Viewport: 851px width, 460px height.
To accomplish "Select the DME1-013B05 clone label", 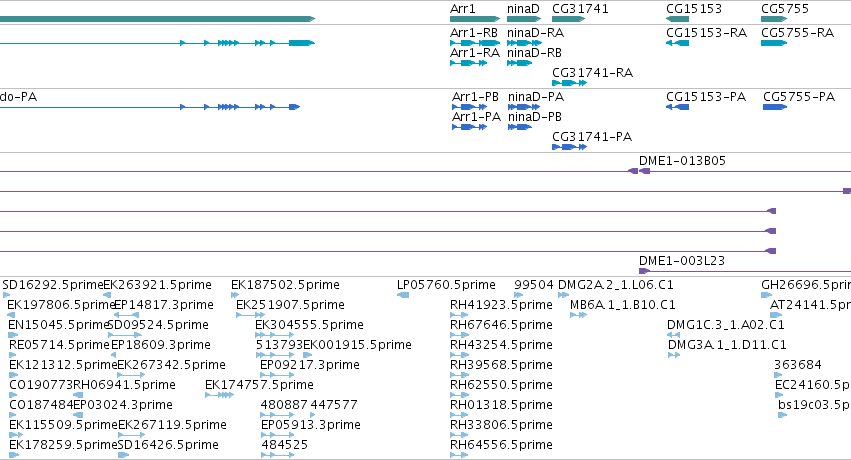I will [x=682, y=161].
